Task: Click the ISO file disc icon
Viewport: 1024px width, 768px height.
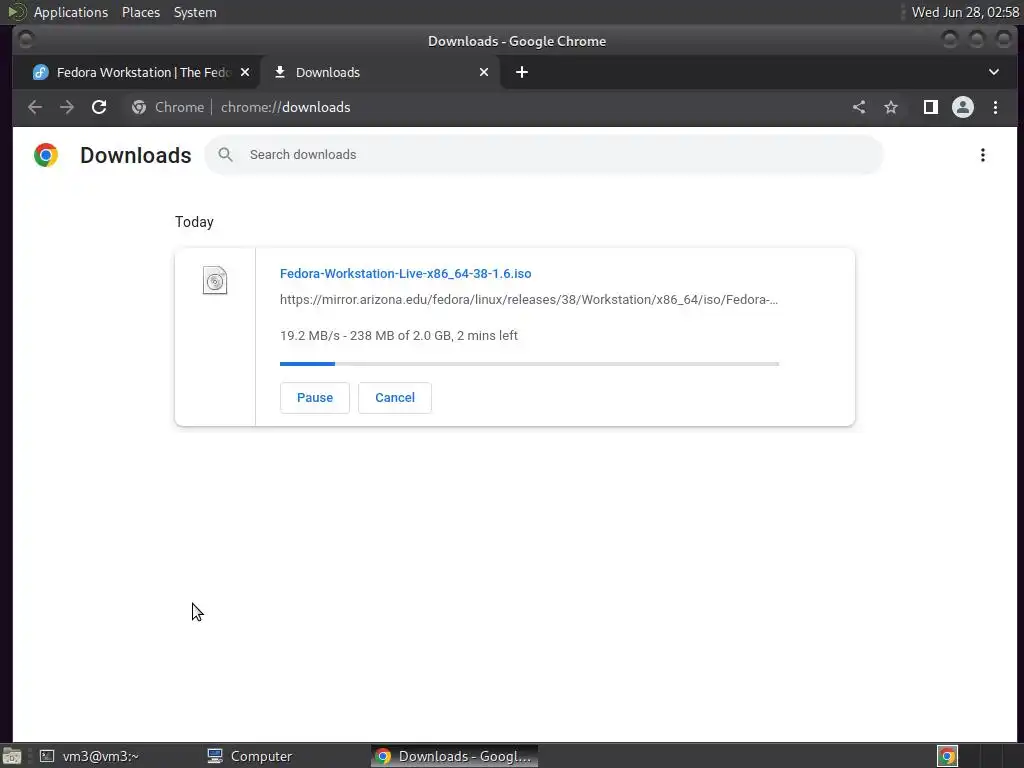Action: 215,280
